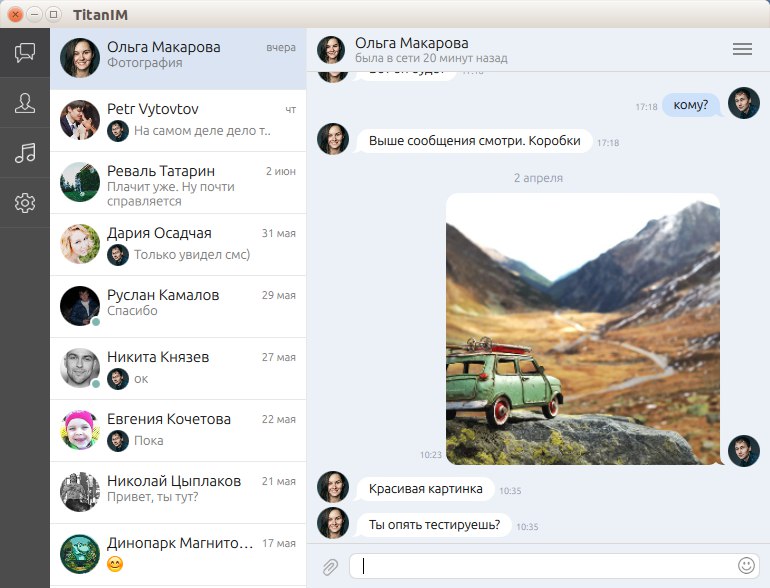
Task: Open the emoji smiley picker
Action: tap(746, 565)
